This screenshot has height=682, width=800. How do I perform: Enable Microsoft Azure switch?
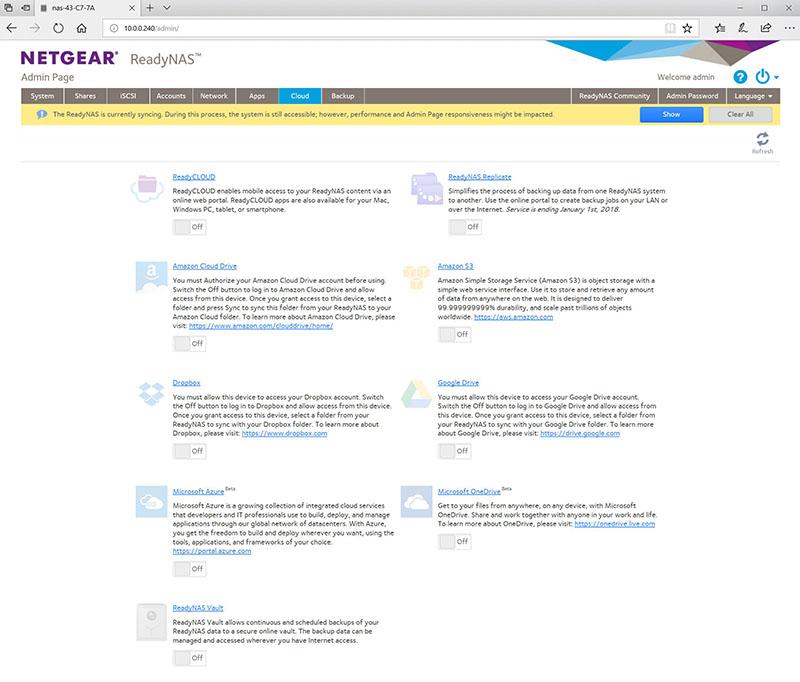[x=189, y=569]
